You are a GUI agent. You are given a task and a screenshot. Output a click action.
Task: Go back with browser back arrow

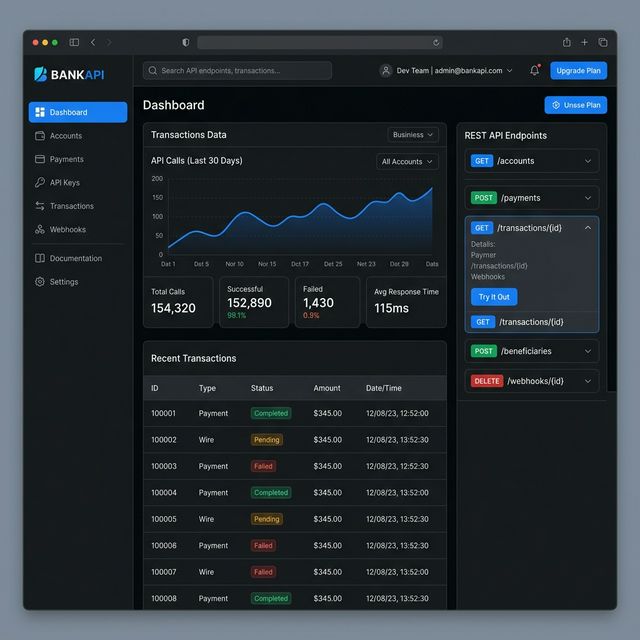point(93,42)
